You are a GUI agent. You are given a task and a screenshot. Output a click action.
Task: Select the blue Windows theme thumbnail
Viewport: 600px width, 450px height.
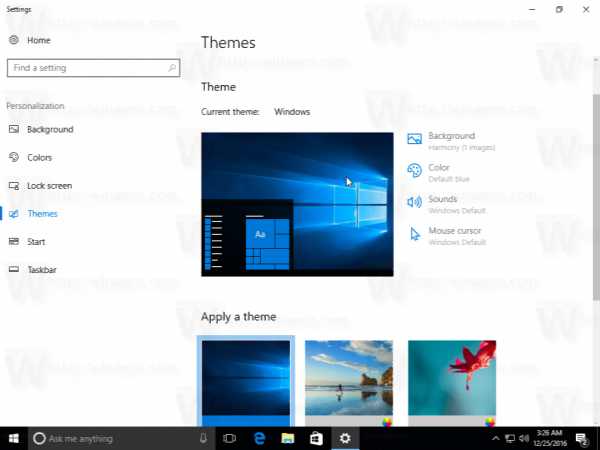click(245, 382)
